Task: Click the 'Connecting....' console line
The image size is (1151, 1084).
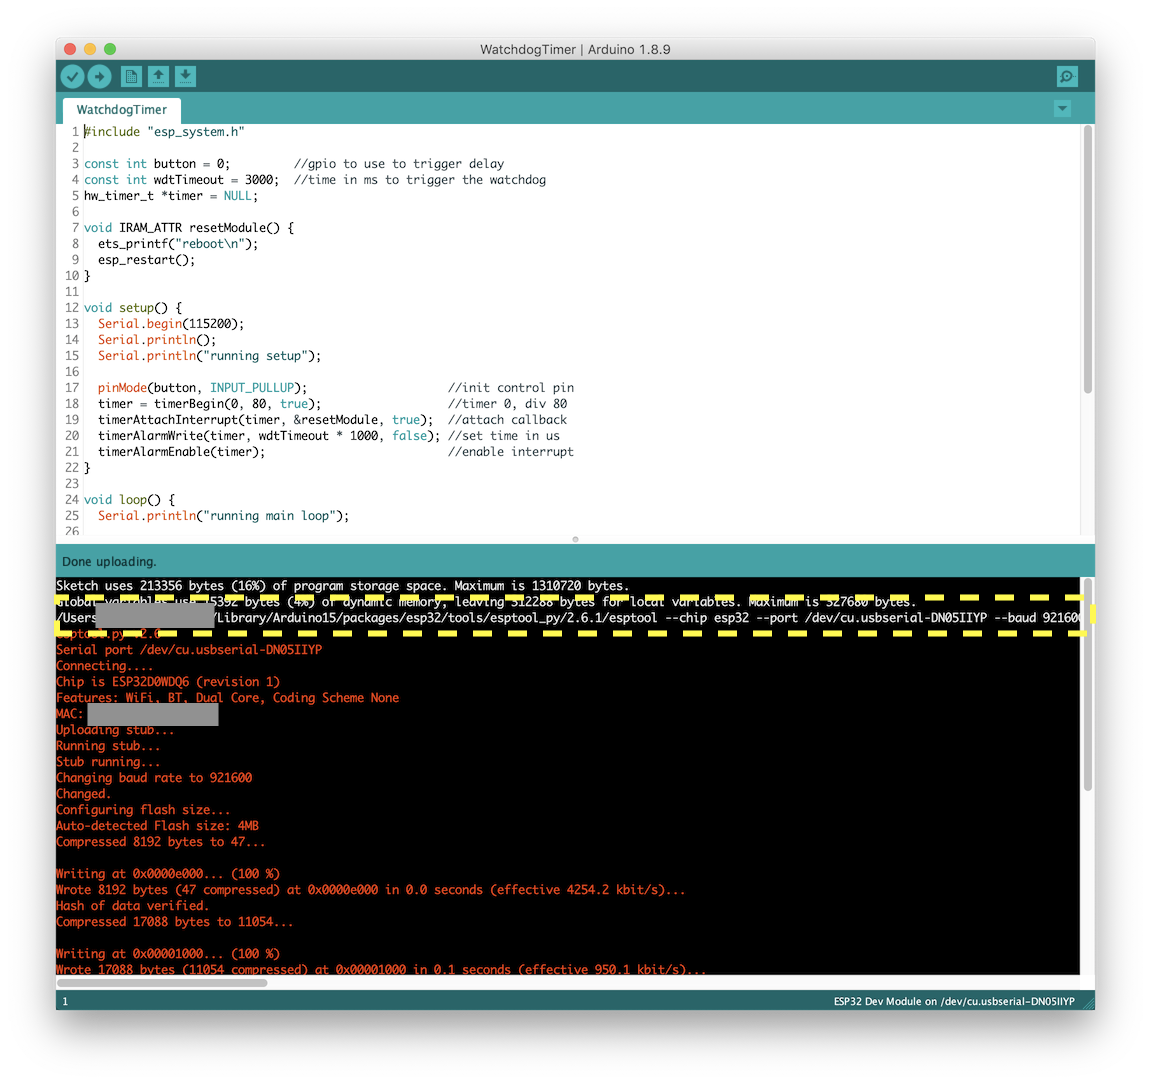Action: click(x=105, y=666)
